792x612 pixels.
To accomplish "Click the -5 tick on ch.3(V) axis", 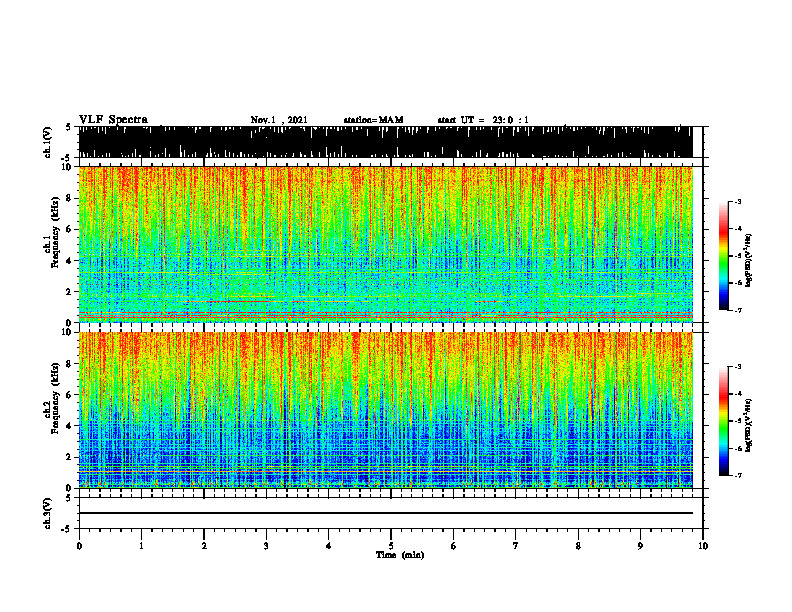I will [66, 529].
